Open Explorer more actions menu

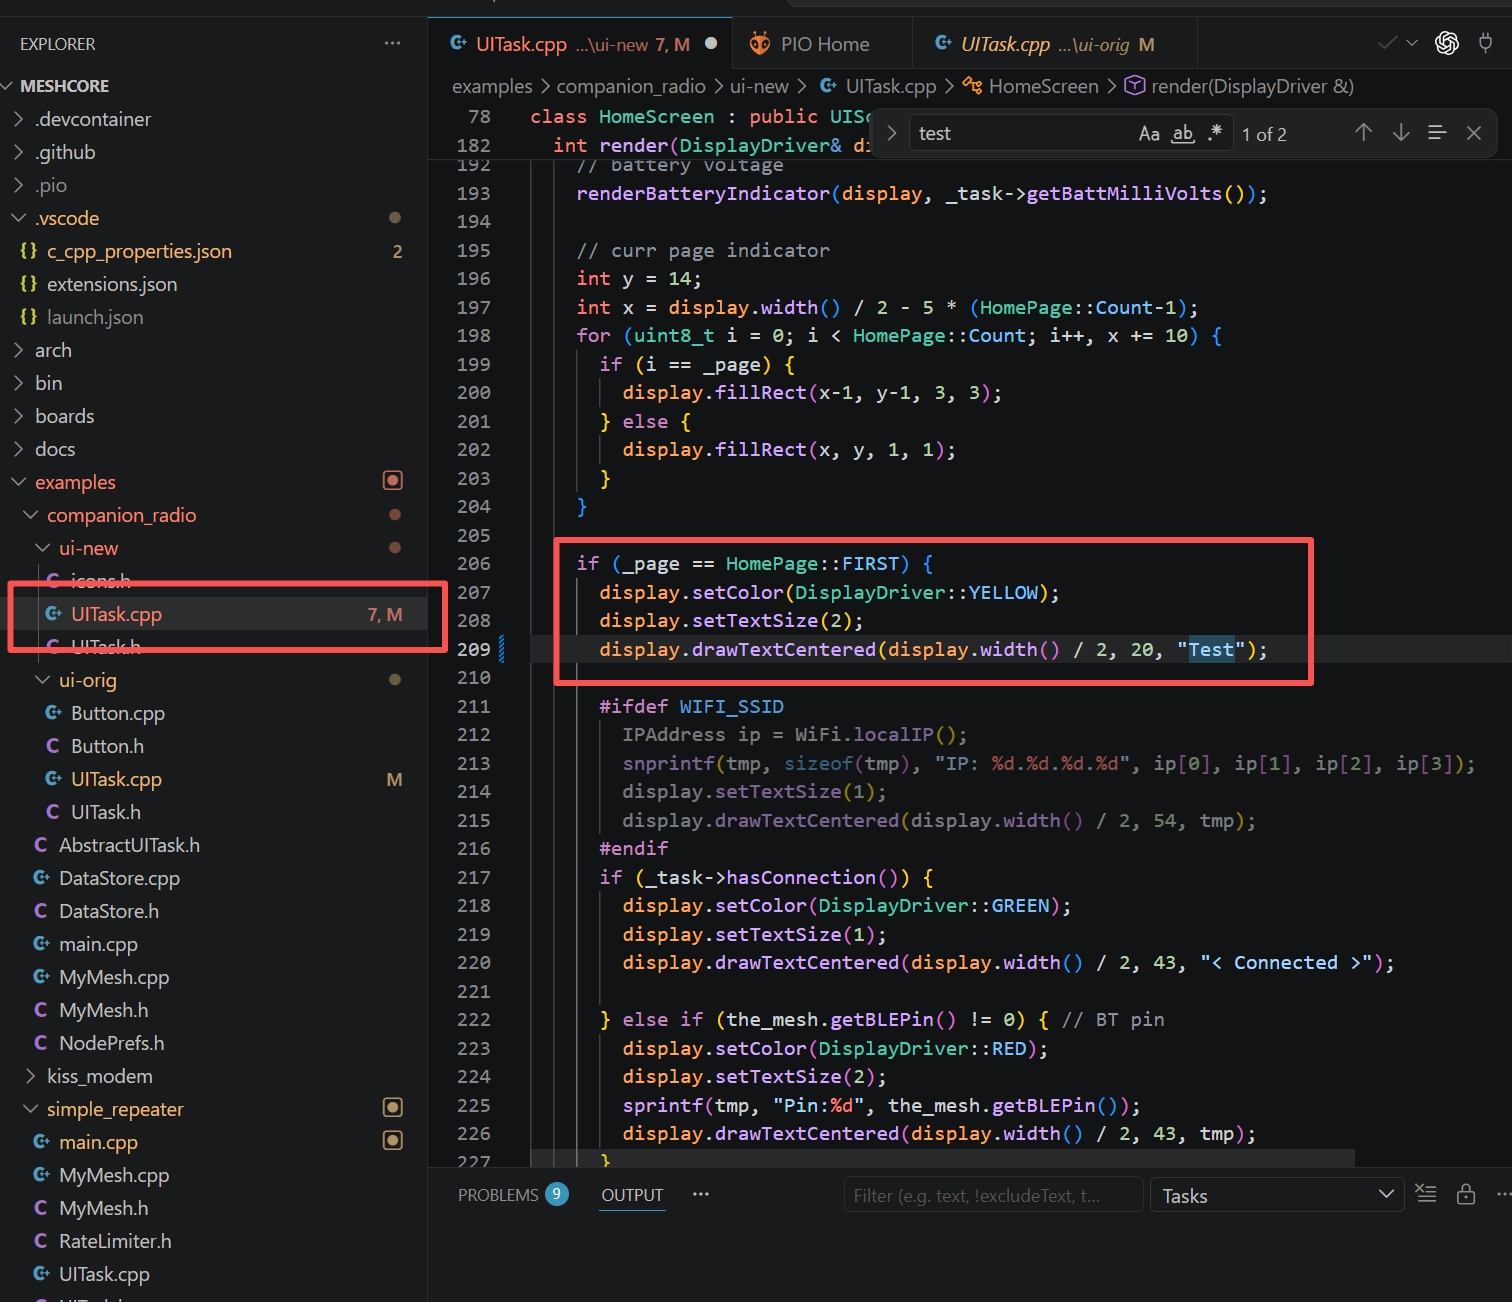392,43
